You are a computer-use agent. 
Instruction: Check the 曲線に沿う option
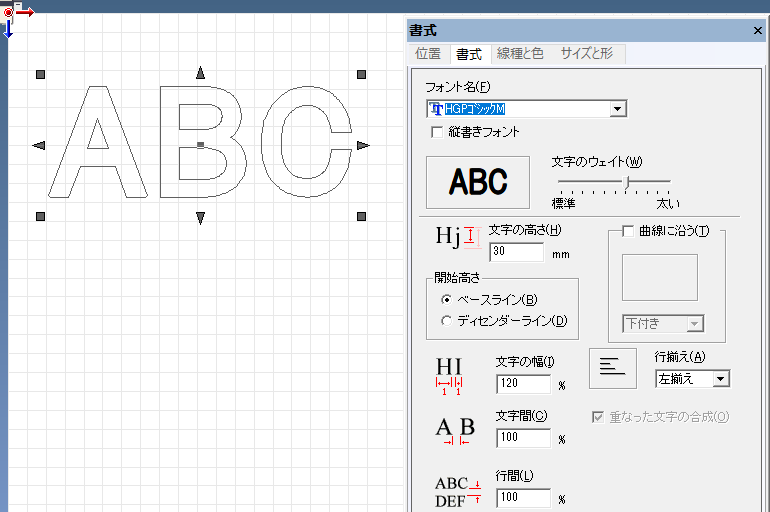(628, 231)
